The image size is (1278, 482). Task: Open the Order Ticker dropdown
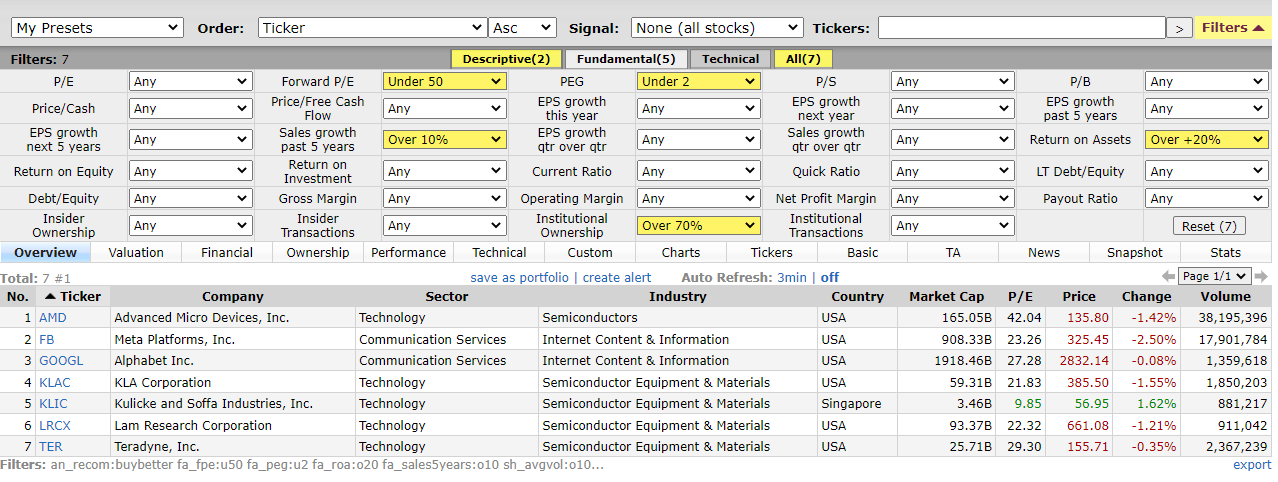click(373, 28)
